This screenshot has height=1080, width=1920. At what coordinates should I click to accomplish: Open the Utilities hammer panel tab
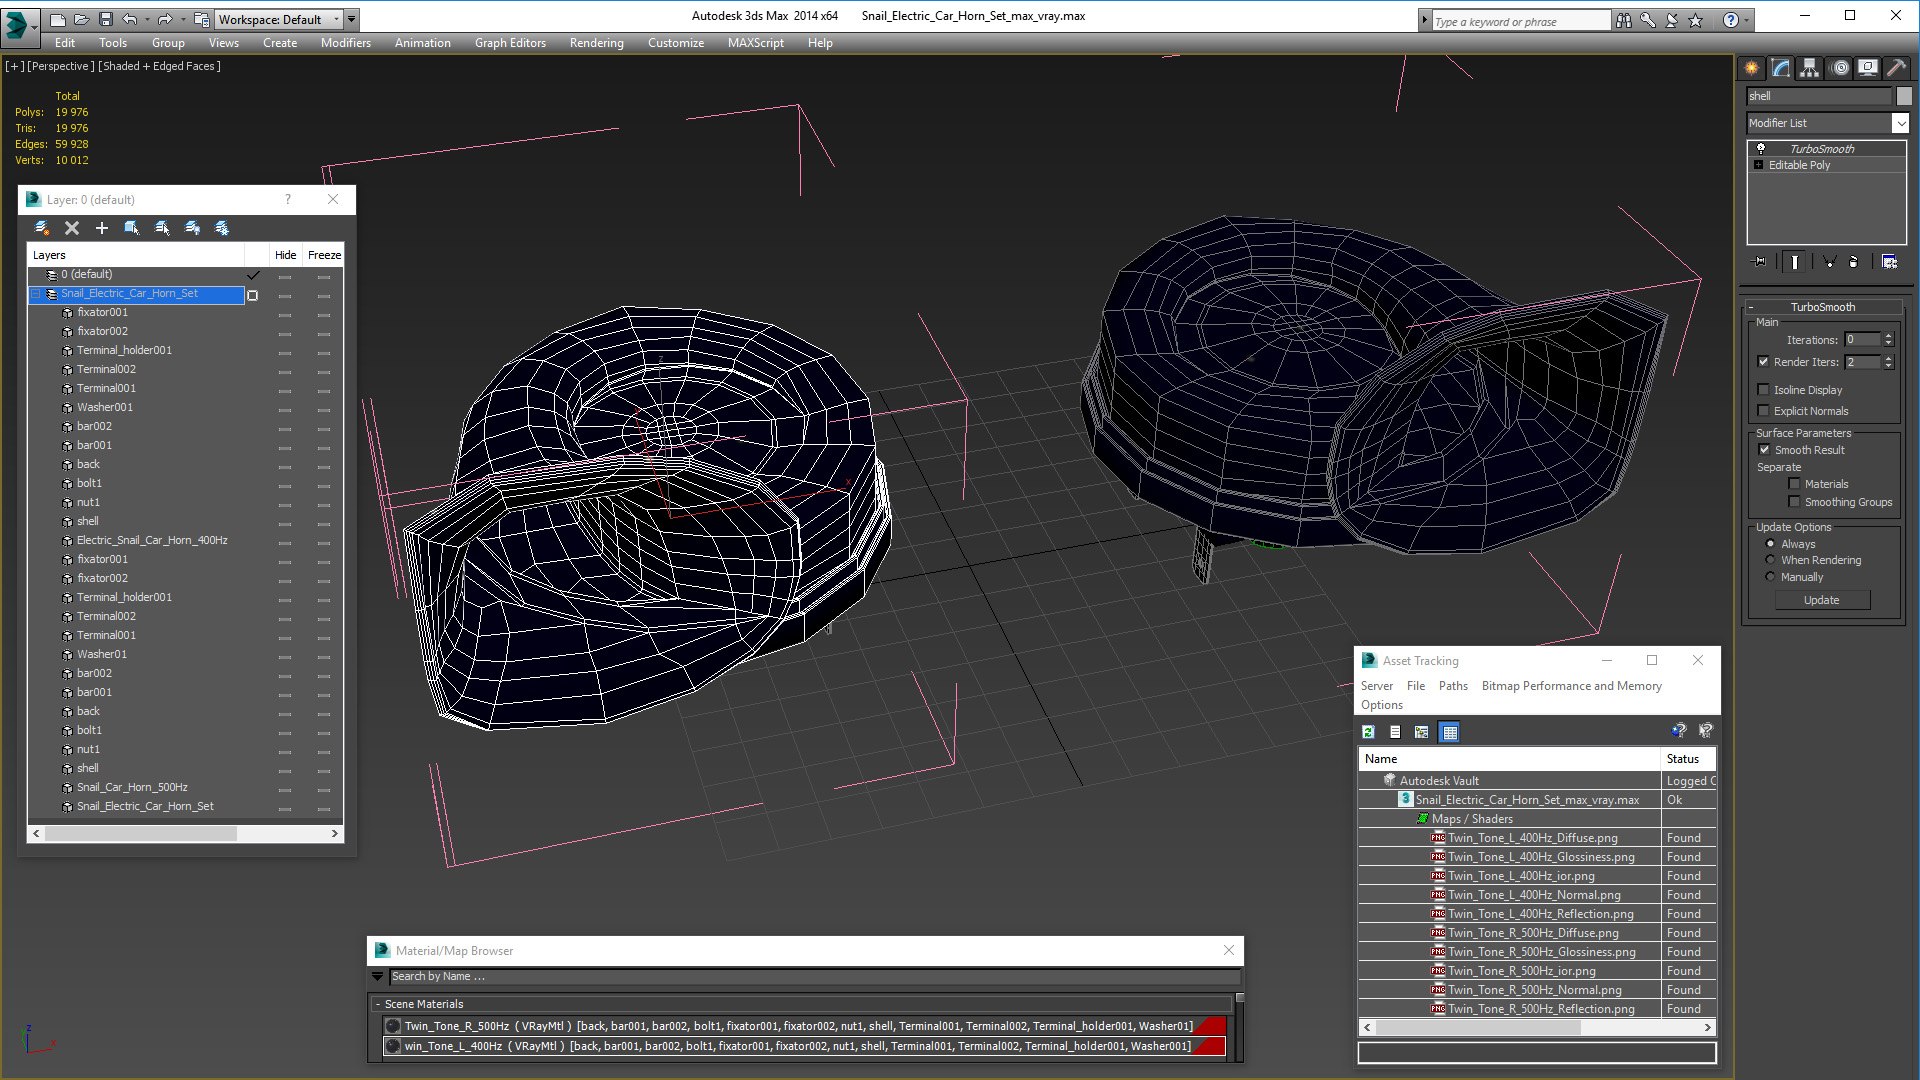point(1896,68)
